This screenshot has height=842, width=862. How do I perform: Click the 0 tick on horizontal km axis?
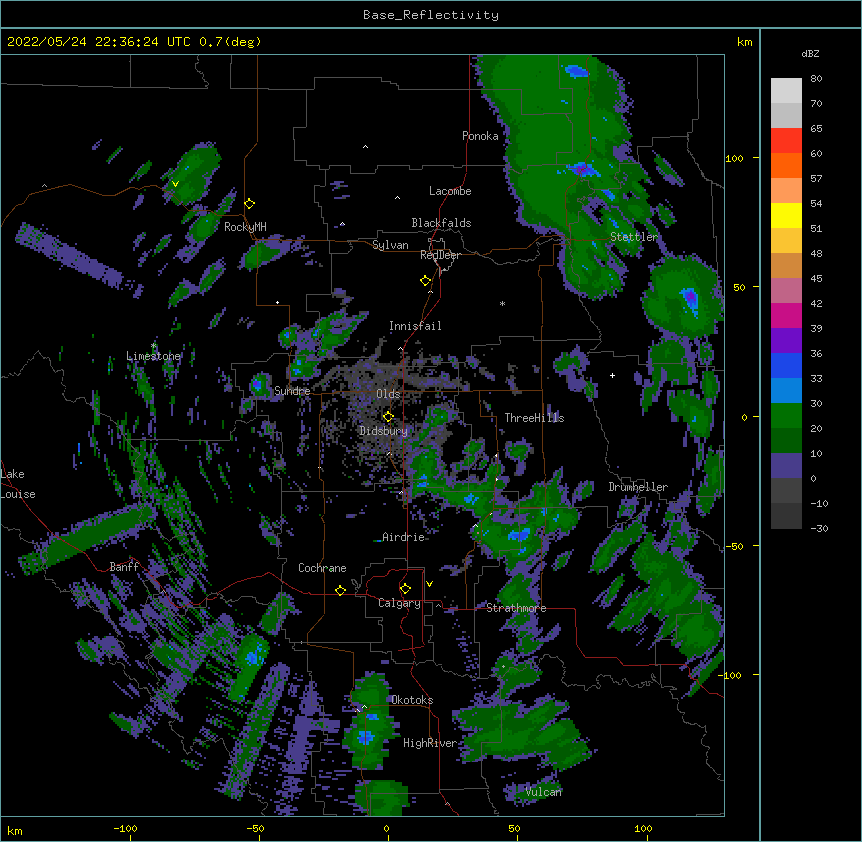386,828
